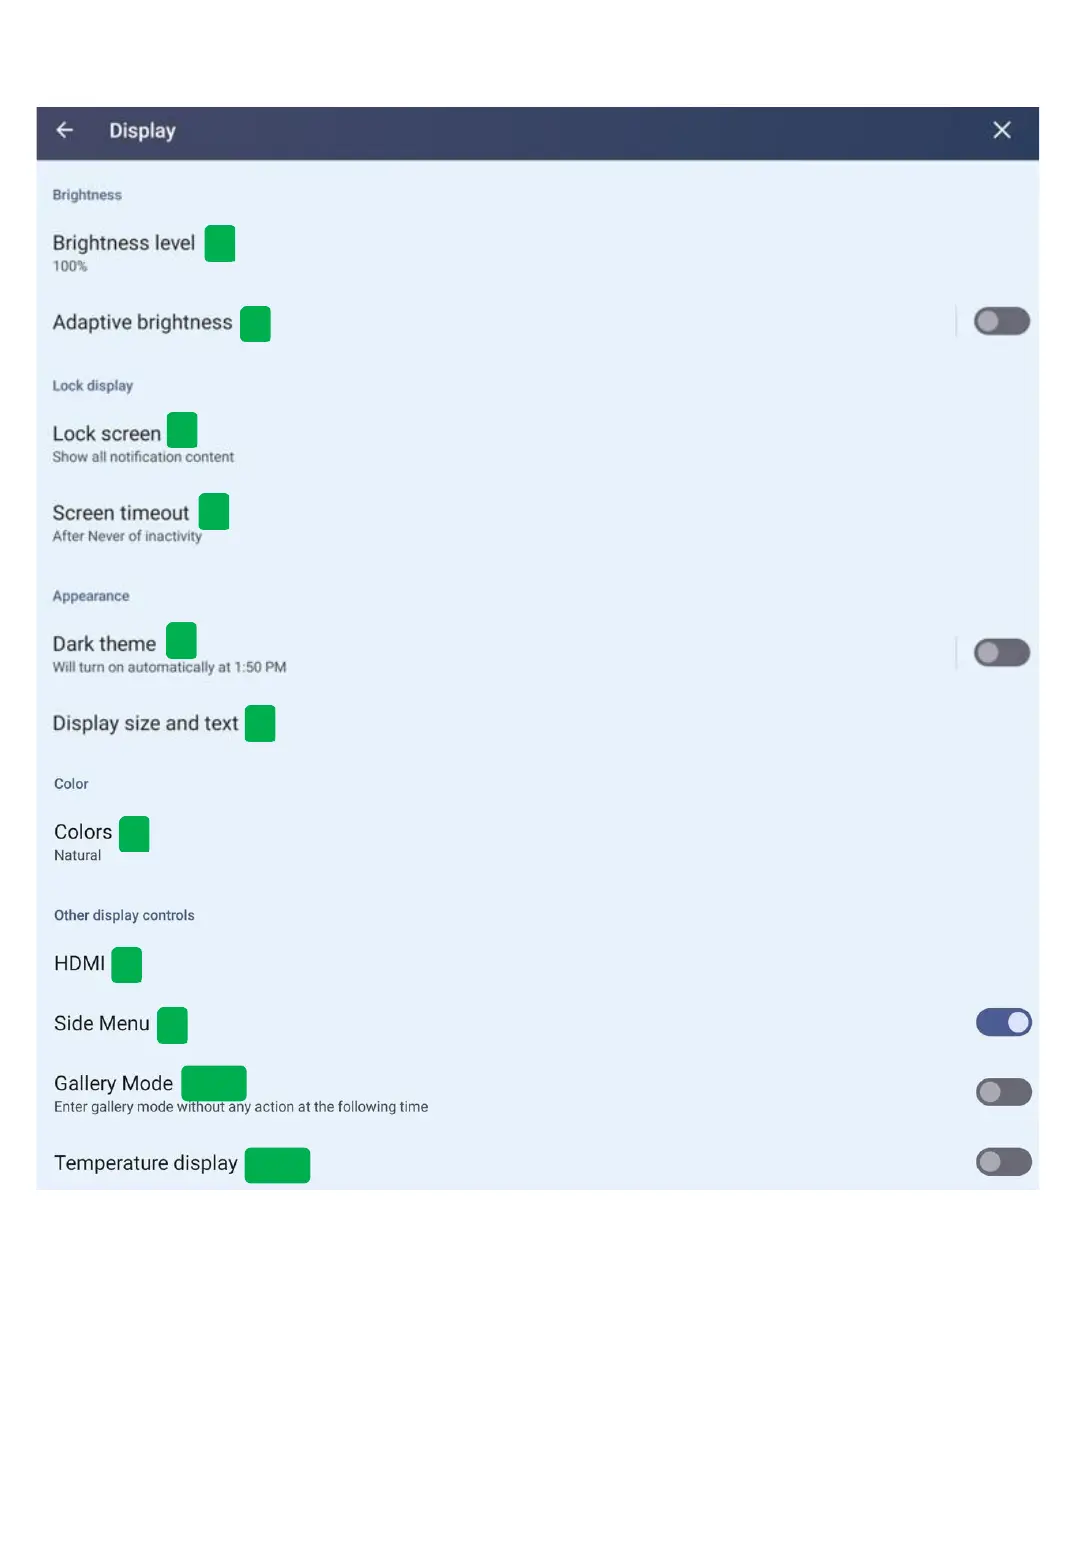Open Lock screen settings
Screen dimensions: 1080x1560
(107, 434)
